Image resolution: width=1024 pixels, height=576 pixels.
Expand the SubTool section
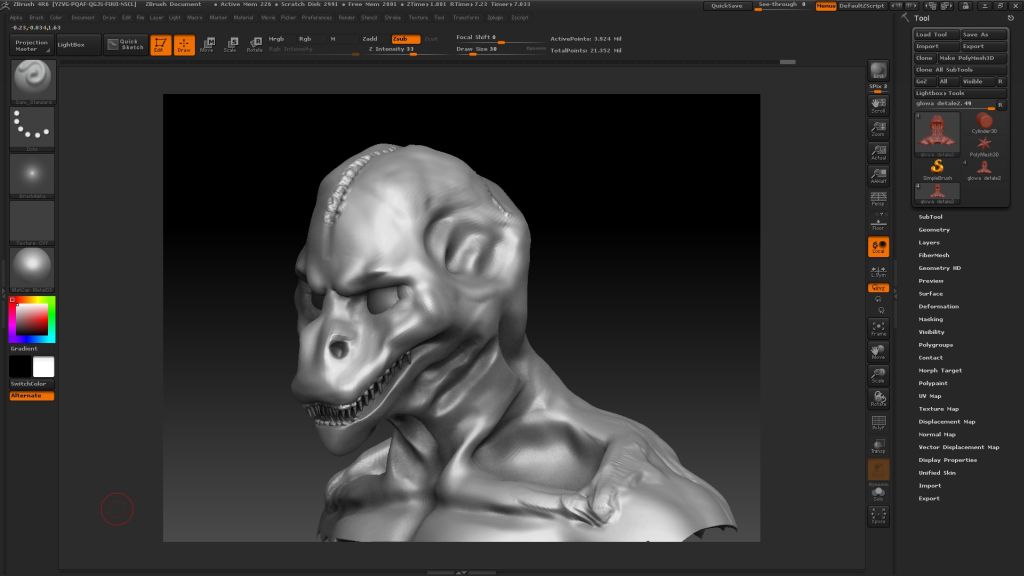click(x=931, y=217)
